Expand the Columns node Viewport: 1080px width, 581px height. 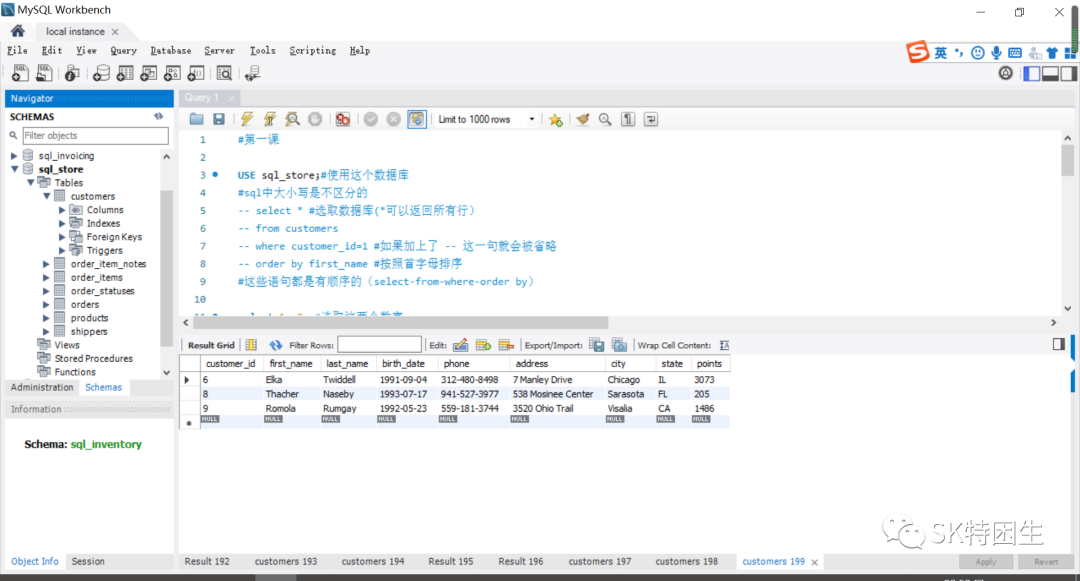coord(62,210)
